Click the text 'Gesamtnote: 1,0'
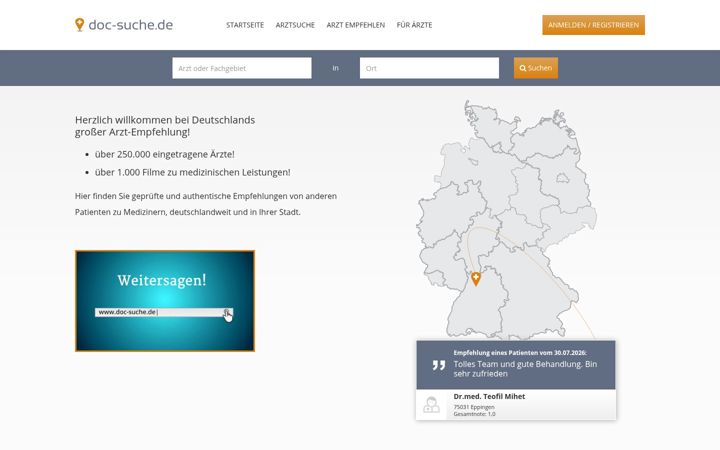The width and height of the screenshot is (720, 450). [x=474, y=414]
